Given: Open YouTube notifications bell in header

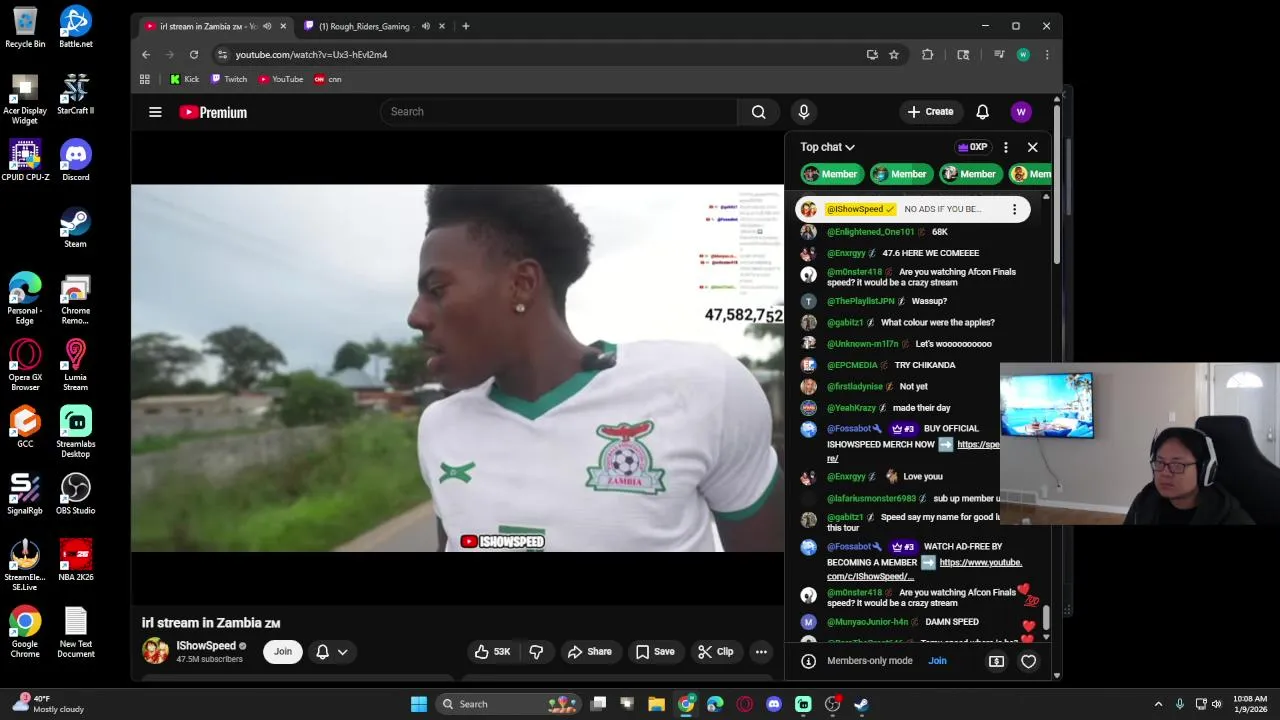Looking at the screenshot, I should coord(982,112).
